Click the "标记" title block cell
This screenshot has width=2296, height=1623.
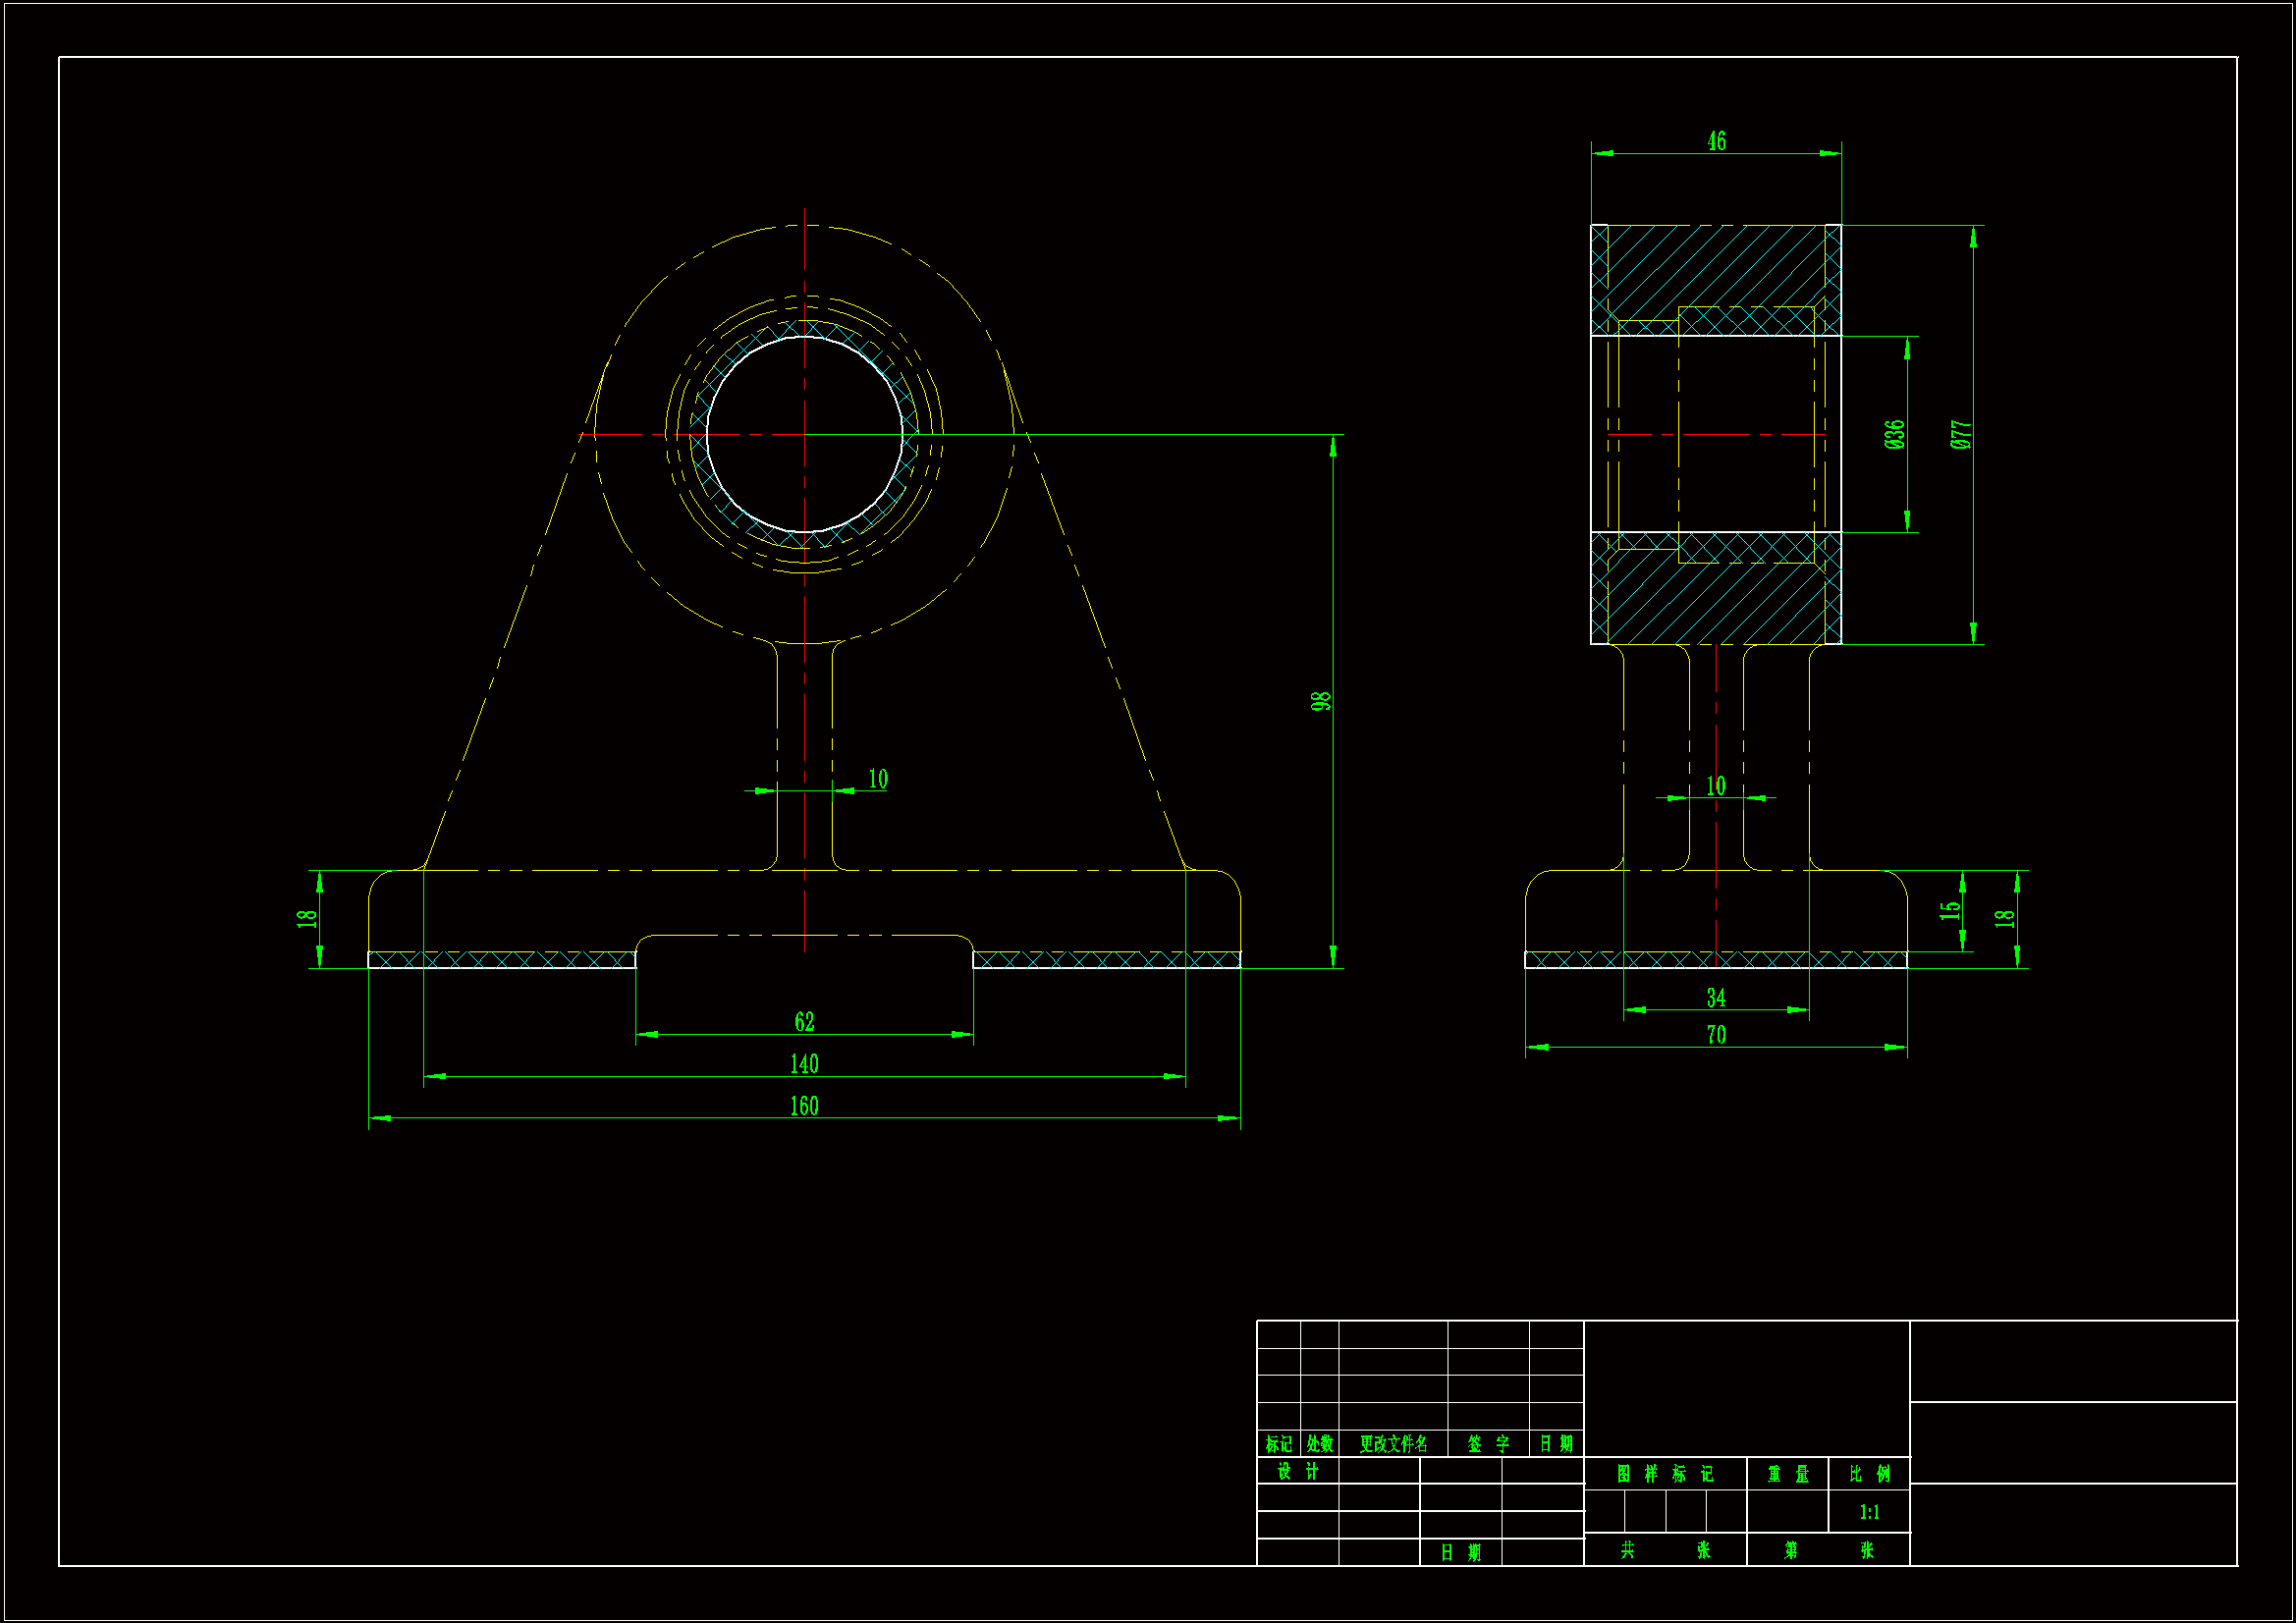[x=1278, y=1443]
